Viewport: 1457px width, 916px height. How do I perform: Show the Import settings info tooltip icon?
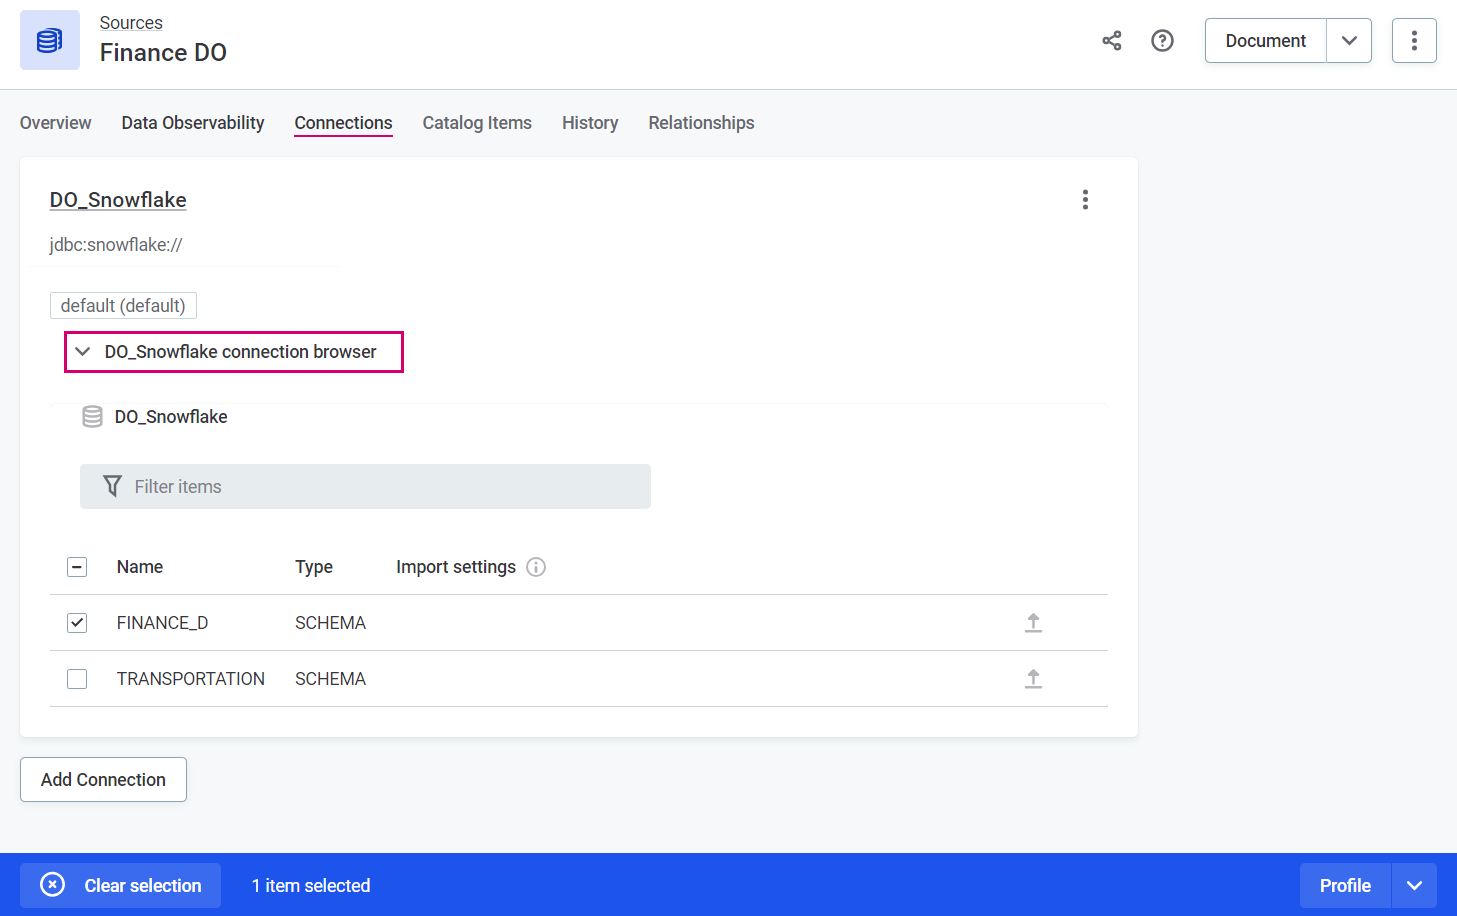(536, 567)
